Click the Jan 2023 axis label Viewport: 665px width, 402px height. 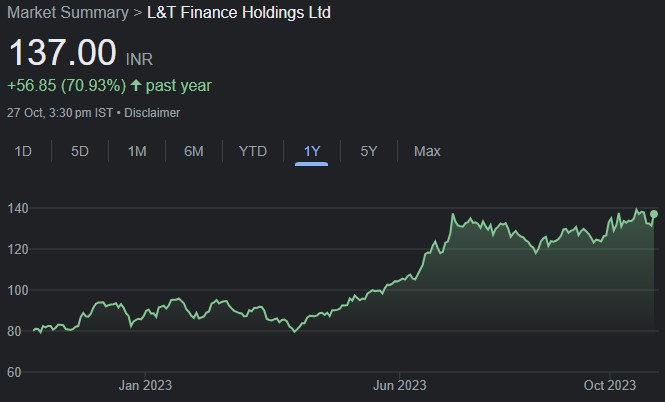145,385
